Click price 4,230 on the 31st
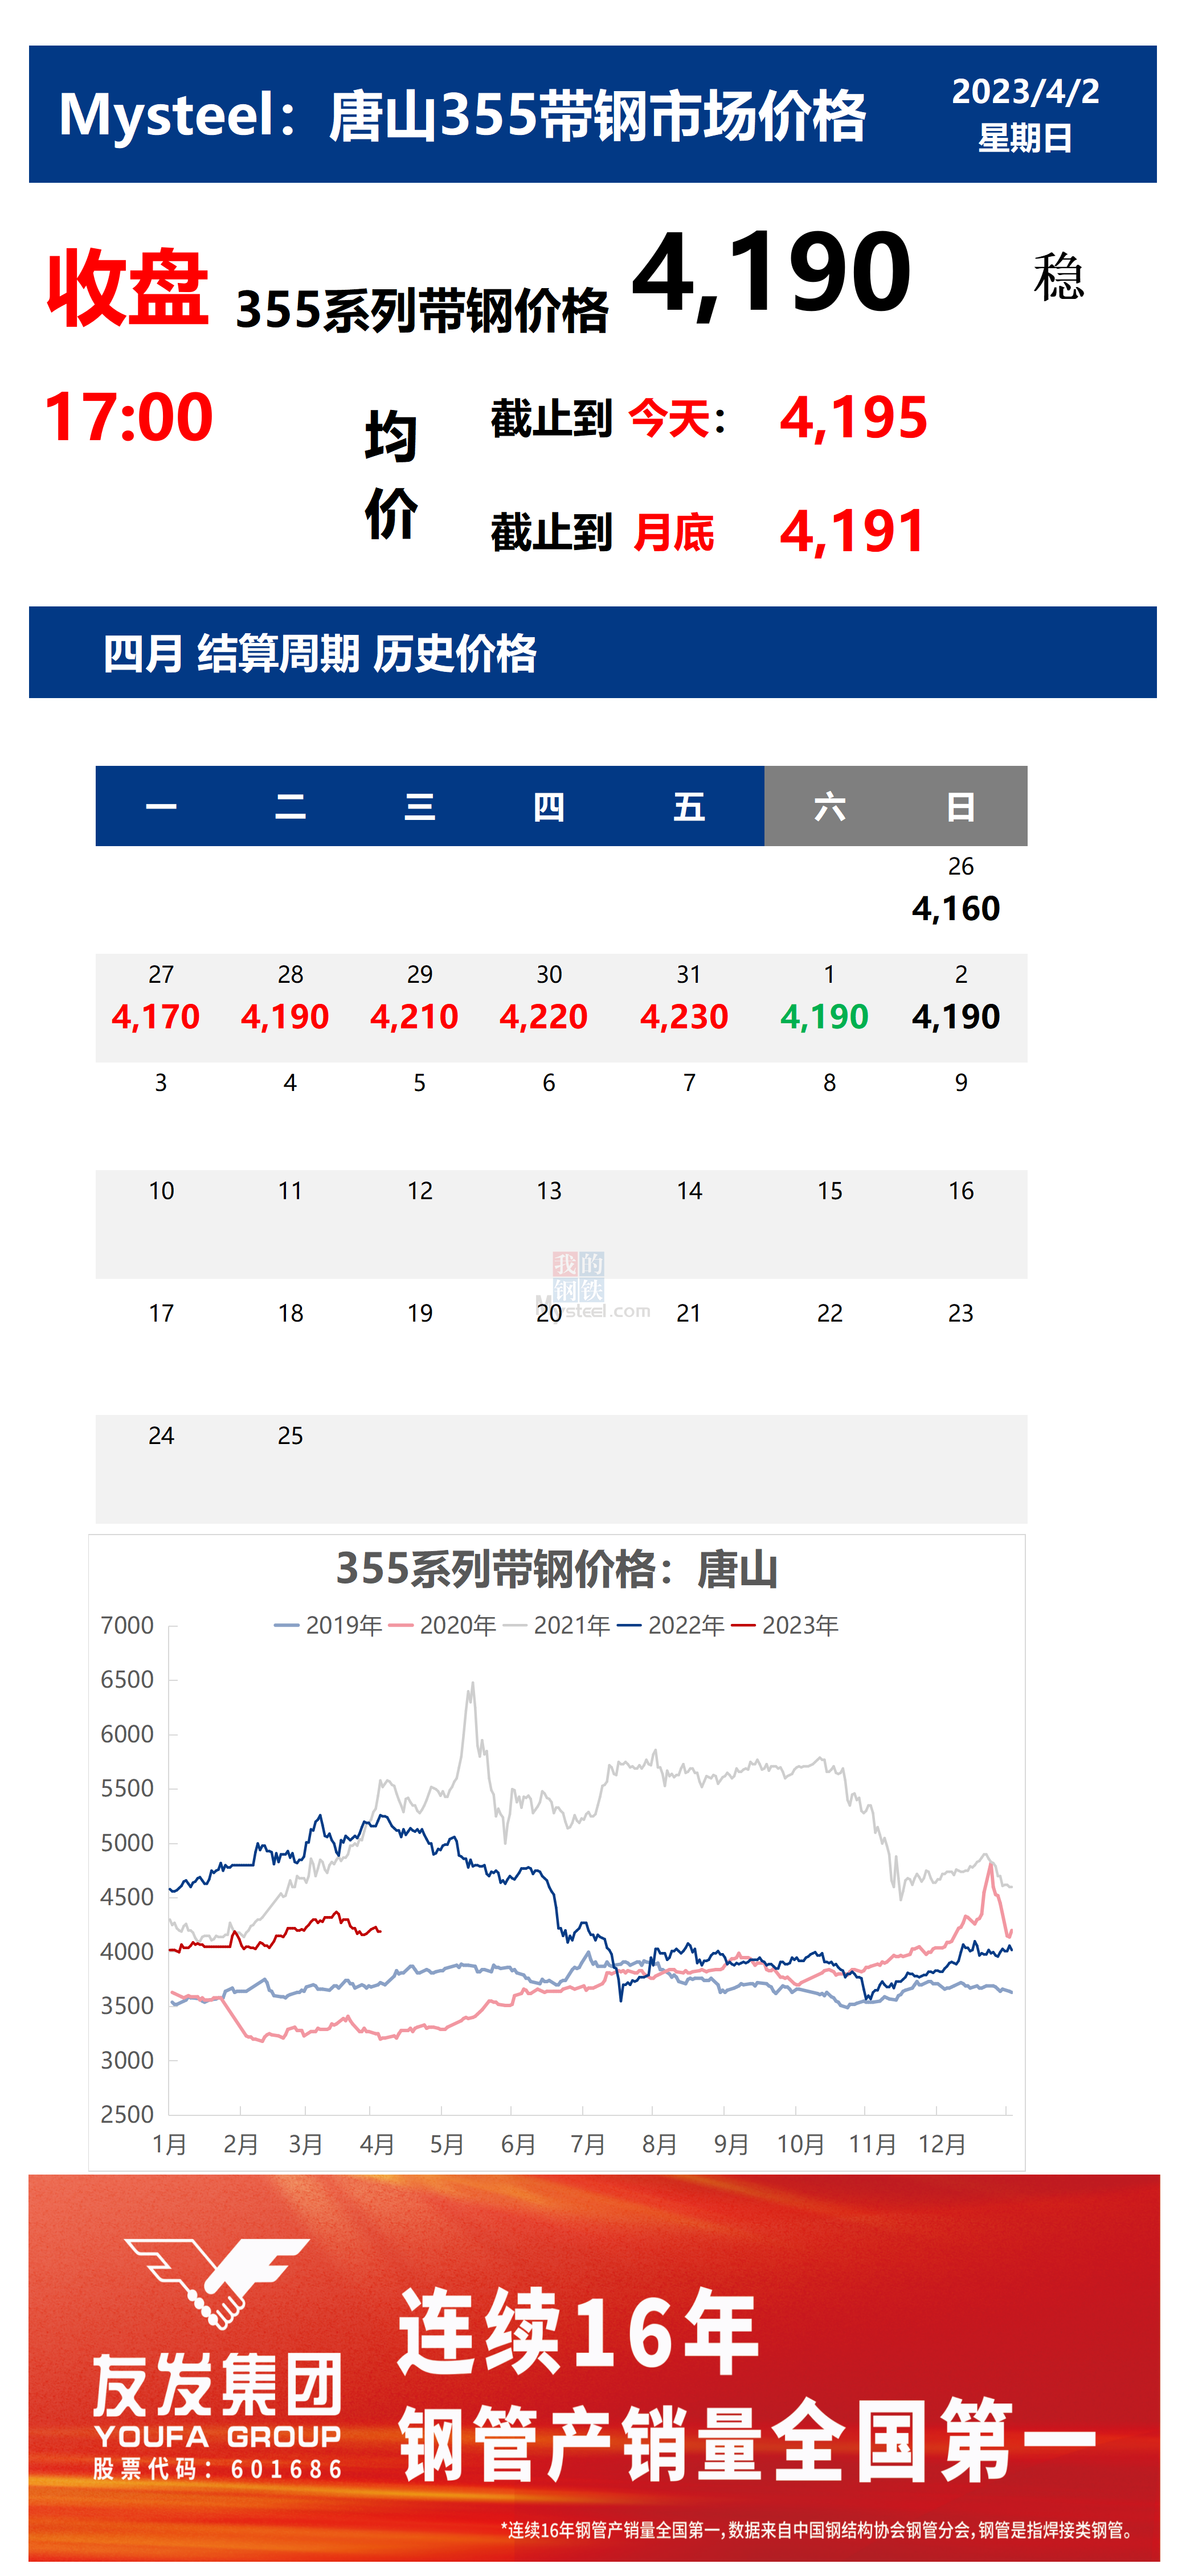 click(684, 1017)
